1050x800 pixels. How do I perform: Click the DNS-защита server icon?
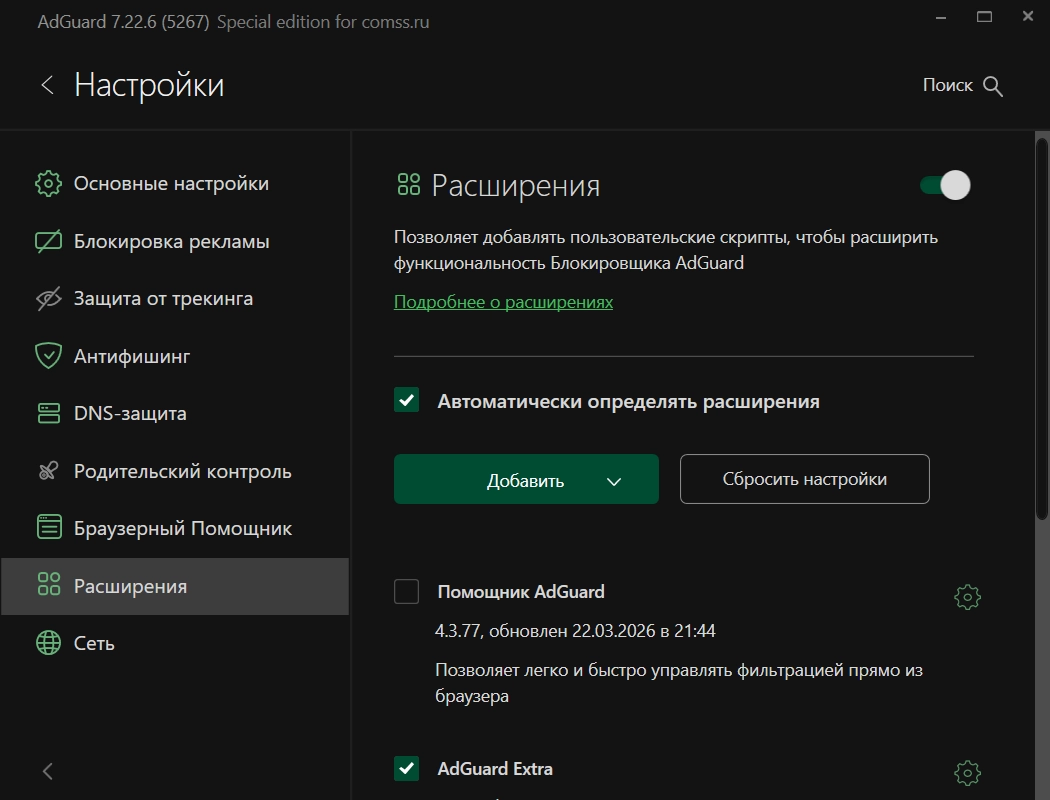[48, 414]
